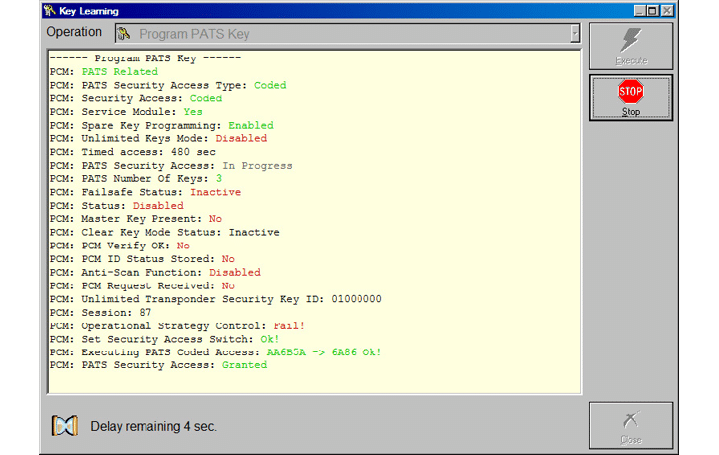The height and width of the screenshot is (455, 719).
Task: Minimize the Key Learning window
Action: pos(636,10)
